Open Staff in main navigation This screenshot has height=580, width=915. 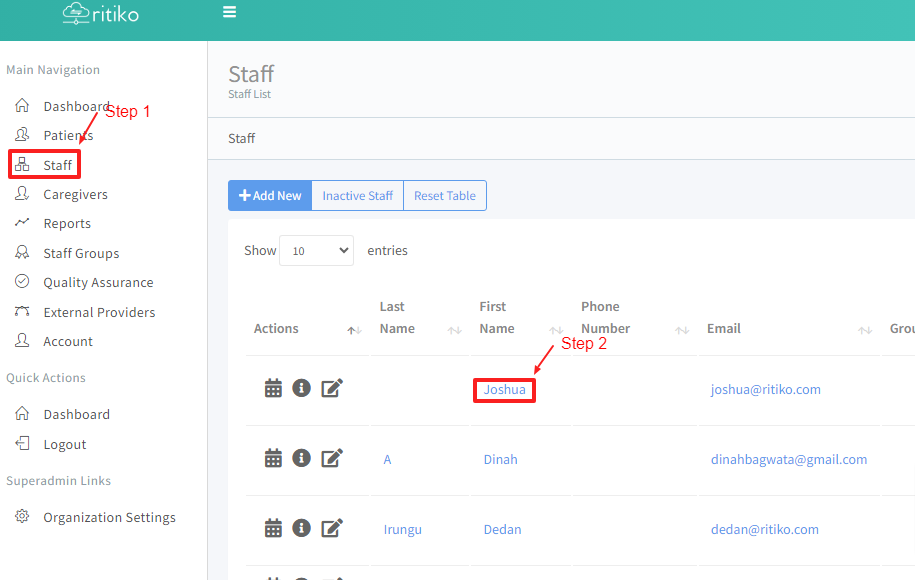57,165
